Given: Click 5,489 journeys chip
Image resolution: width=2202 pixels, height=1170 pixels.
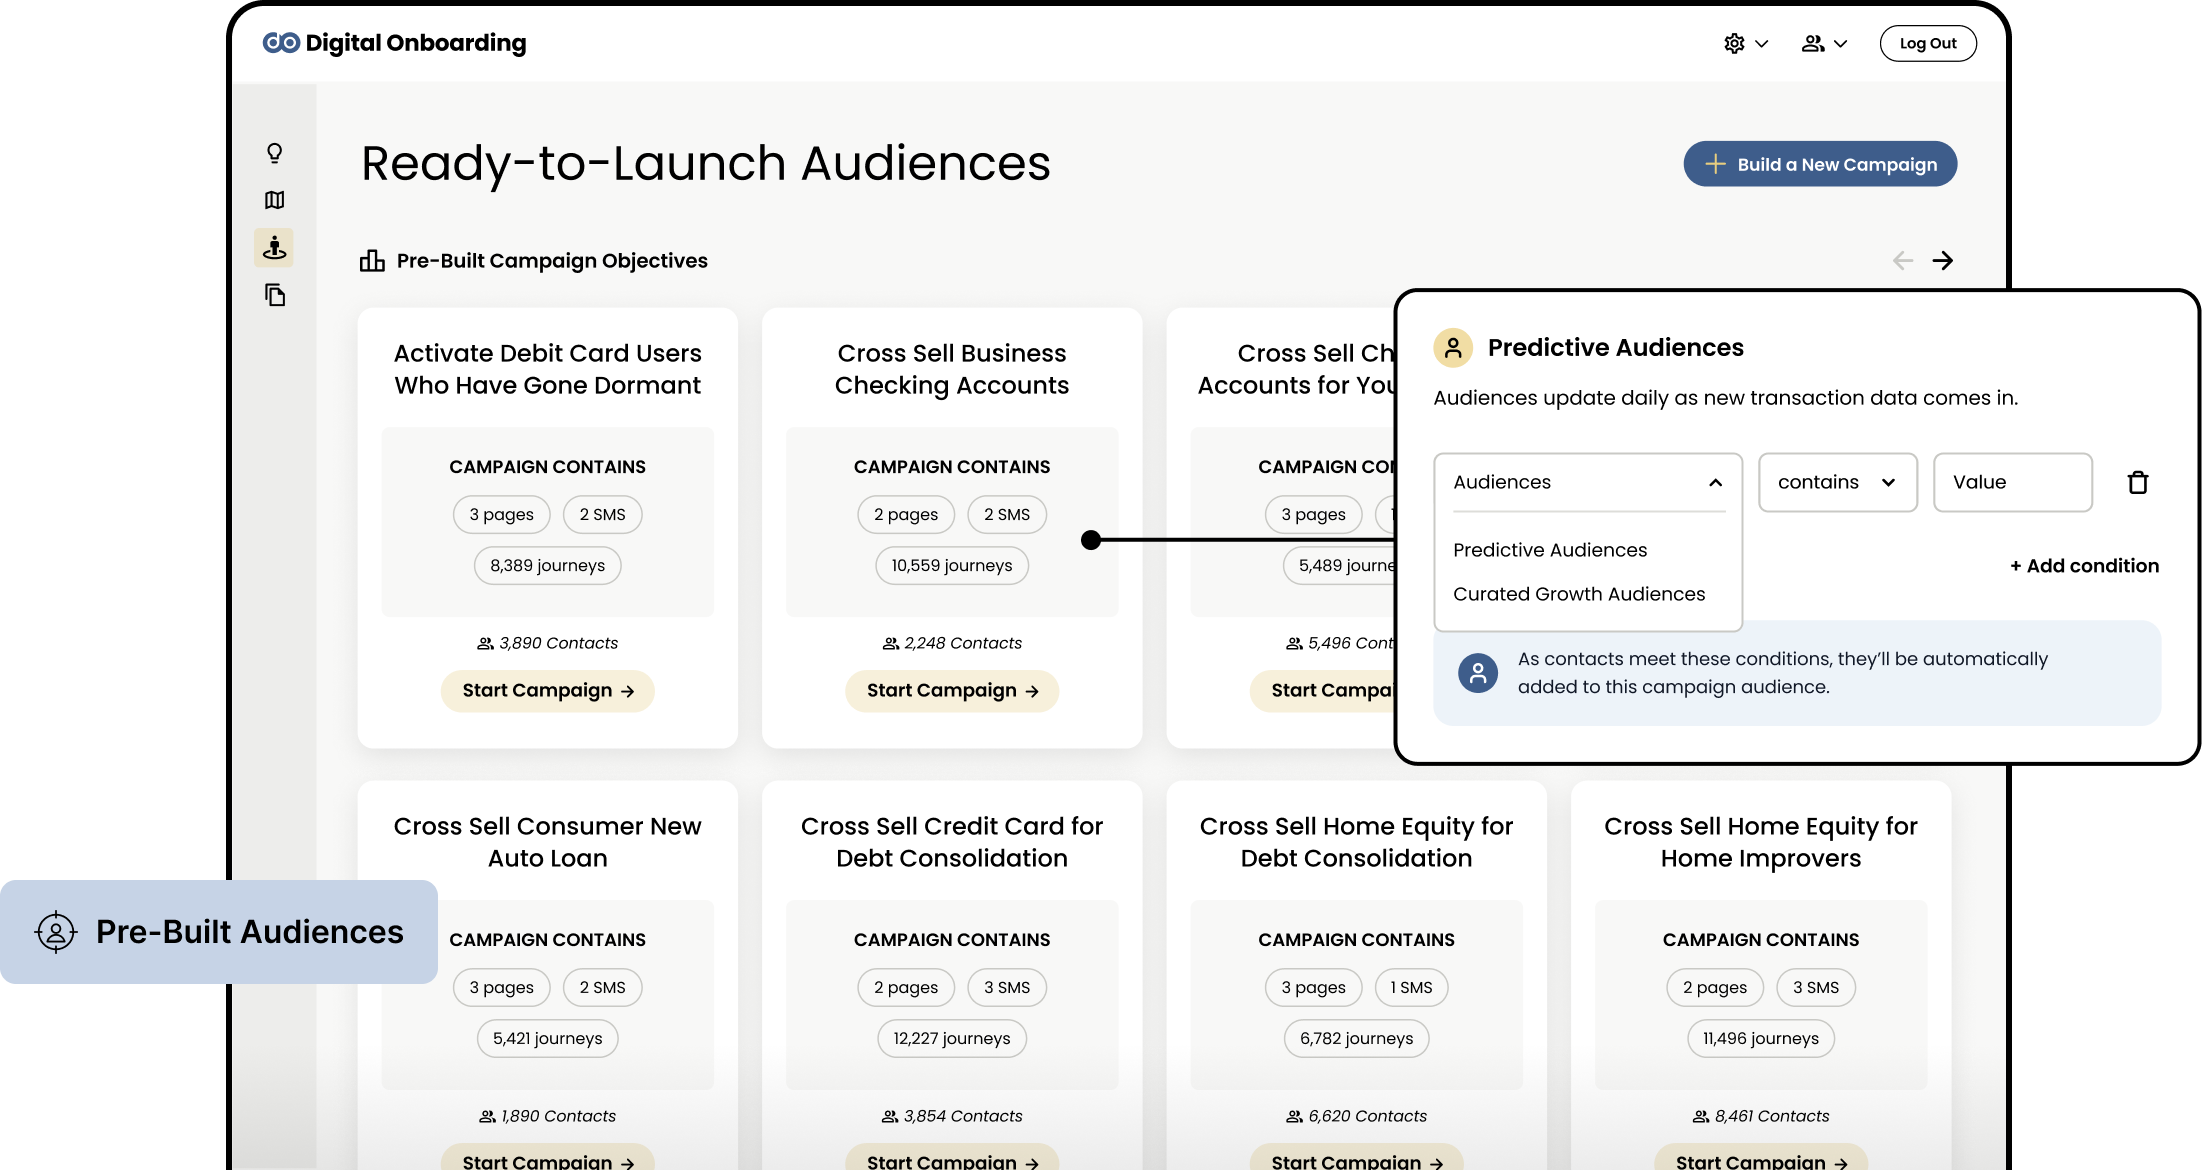Looking at the screenshot, I should [1340, 566].
